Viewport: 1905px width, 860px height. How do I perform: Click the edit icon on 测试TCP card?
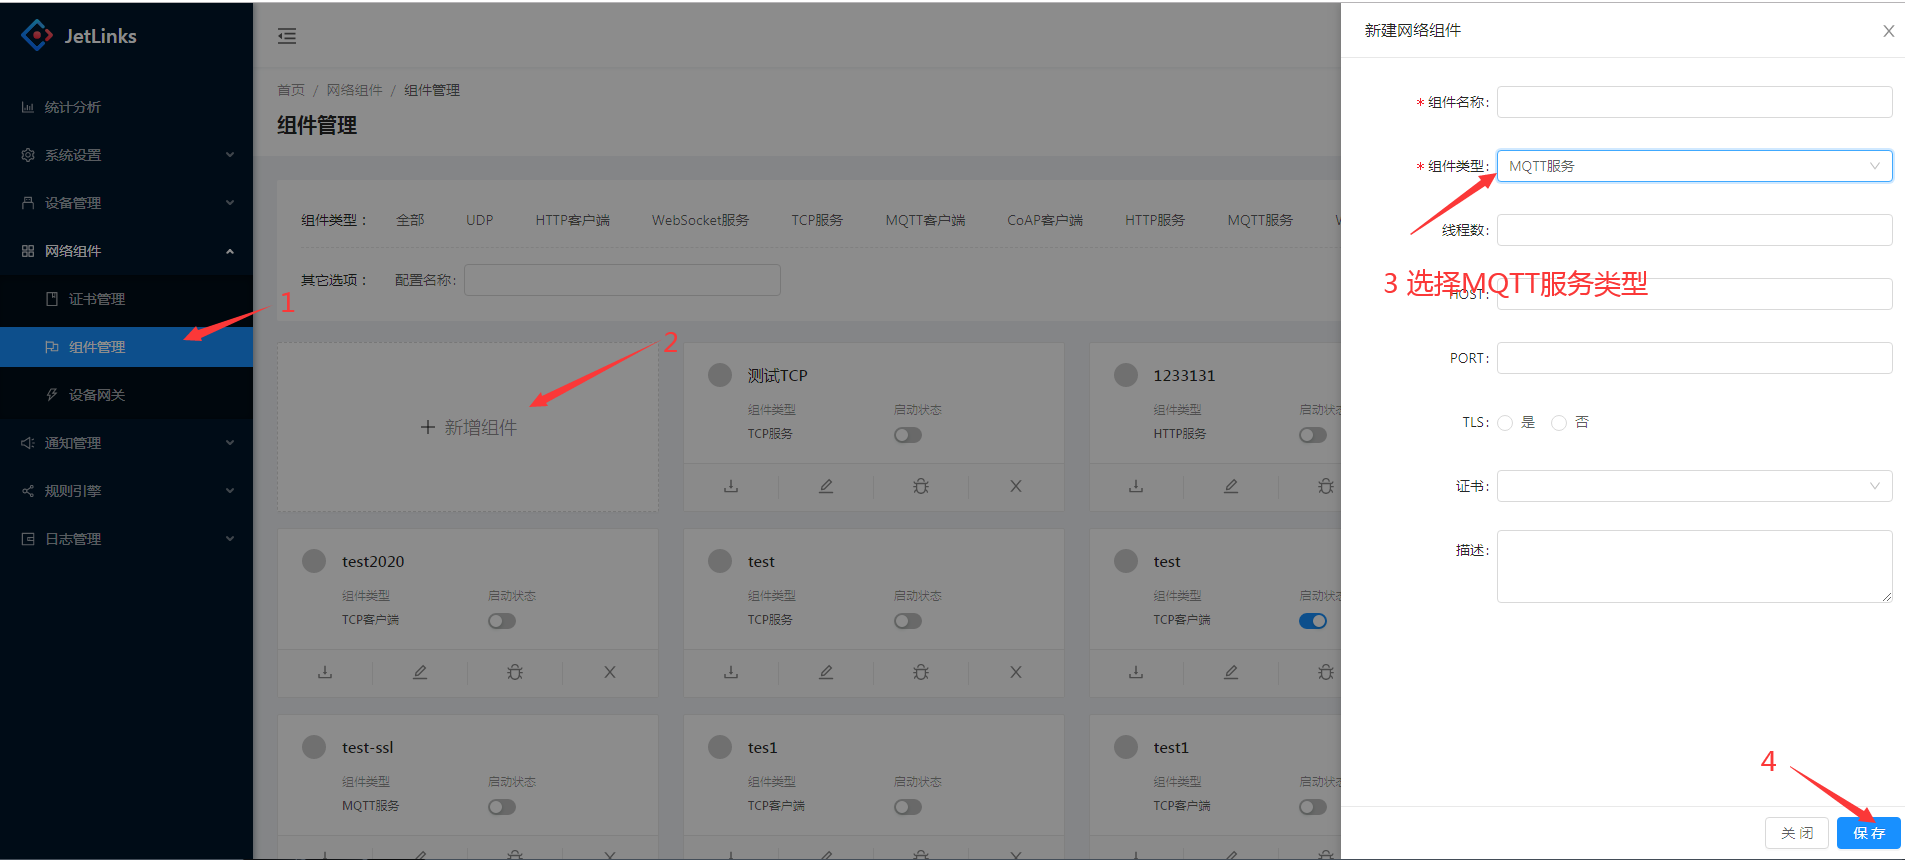[826, 487]
